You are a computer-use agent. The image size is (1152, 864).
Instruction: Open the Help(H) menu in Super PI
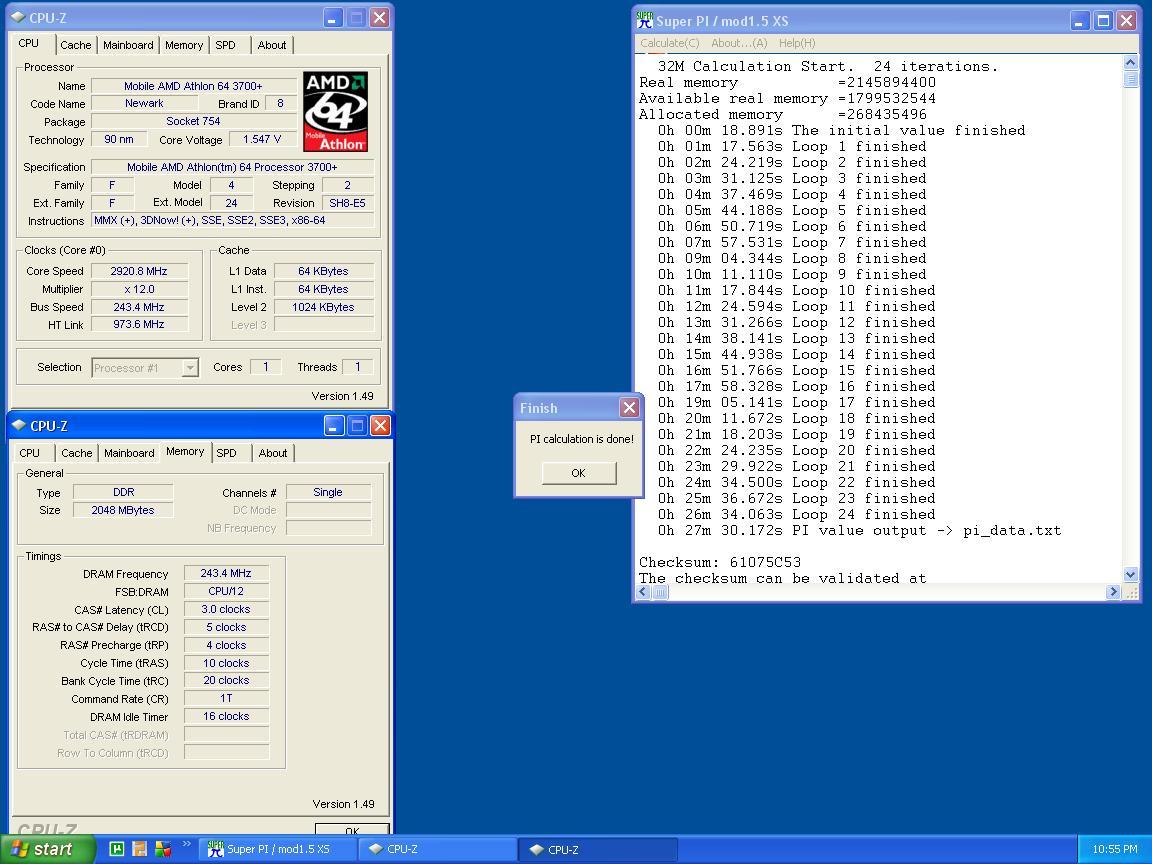coord(797,43)
